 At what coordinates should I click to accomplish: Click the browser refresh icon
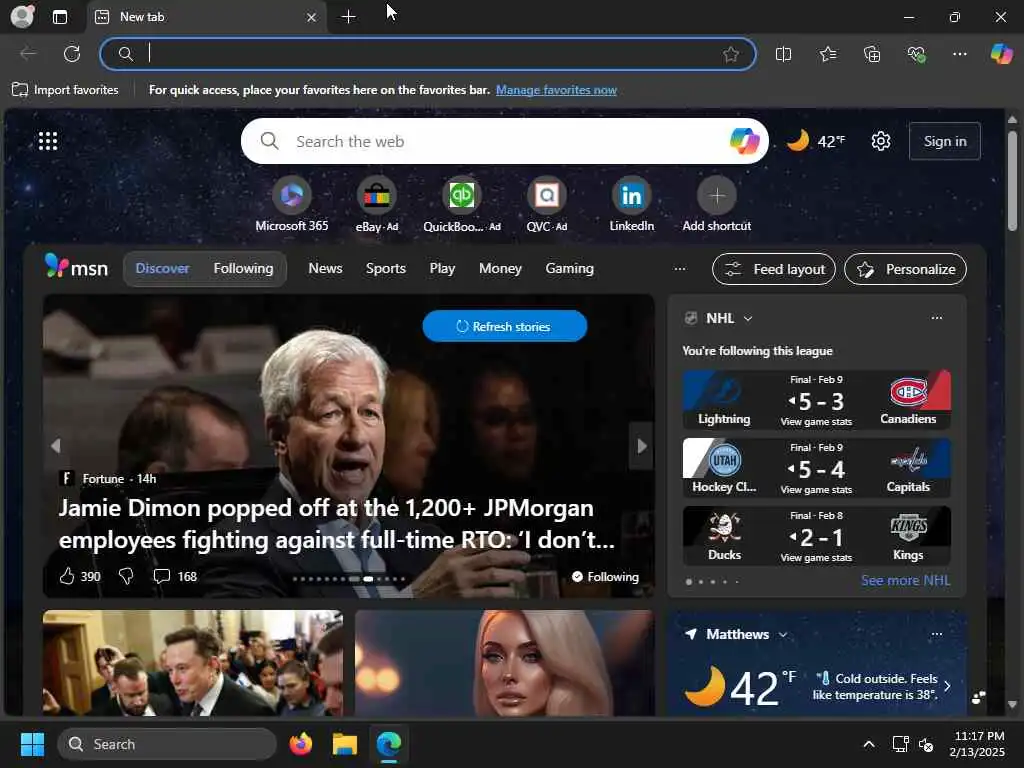(x=72, y=54)
